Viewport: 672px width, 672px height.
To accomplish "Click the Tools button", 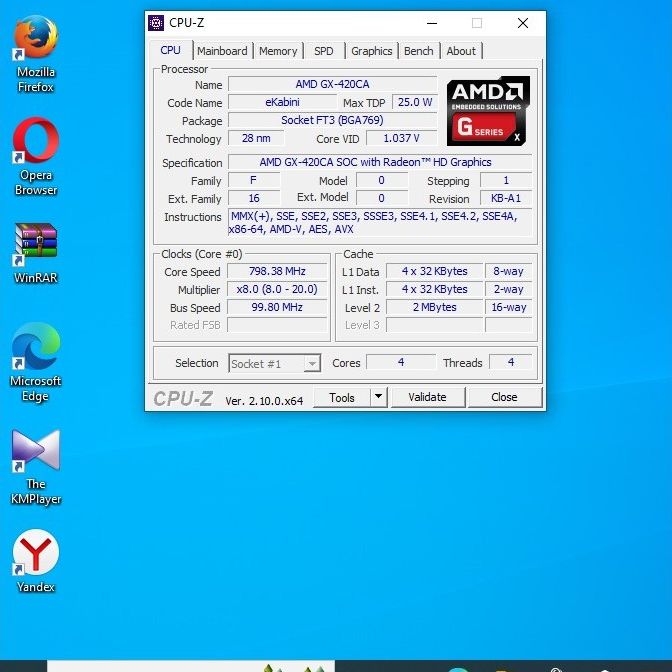I will [x=342, y=397].
